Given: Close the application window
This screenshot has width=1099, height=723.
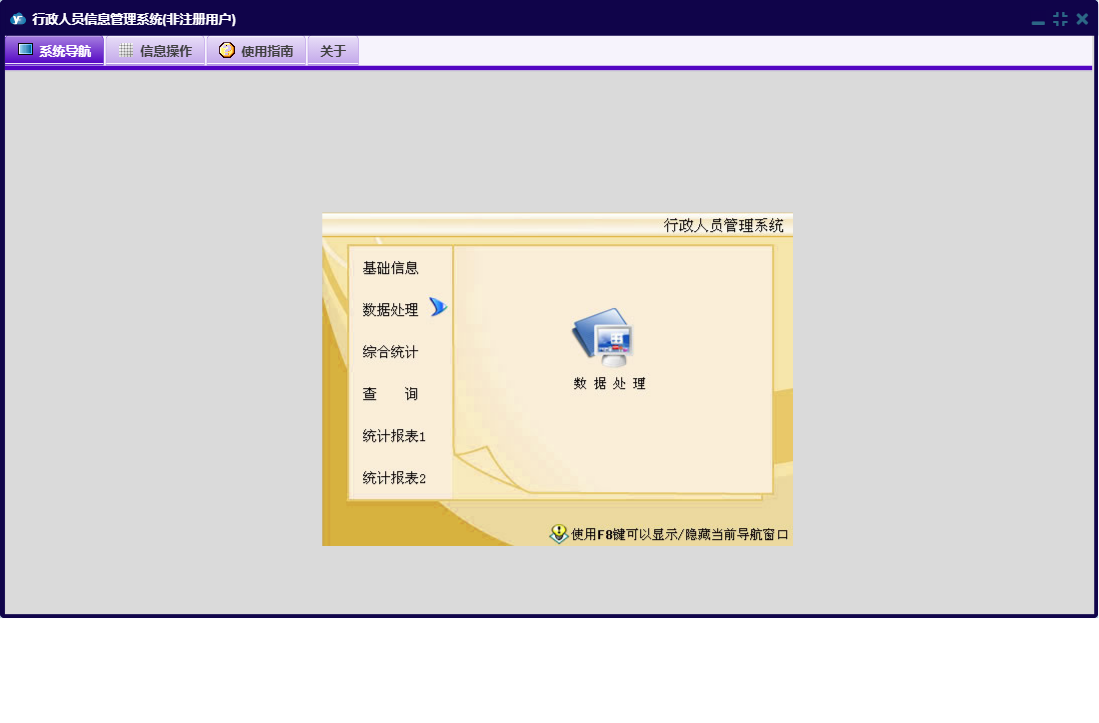Looking at the screenshot, I should pyautogui.click(x=1082, y=19).
